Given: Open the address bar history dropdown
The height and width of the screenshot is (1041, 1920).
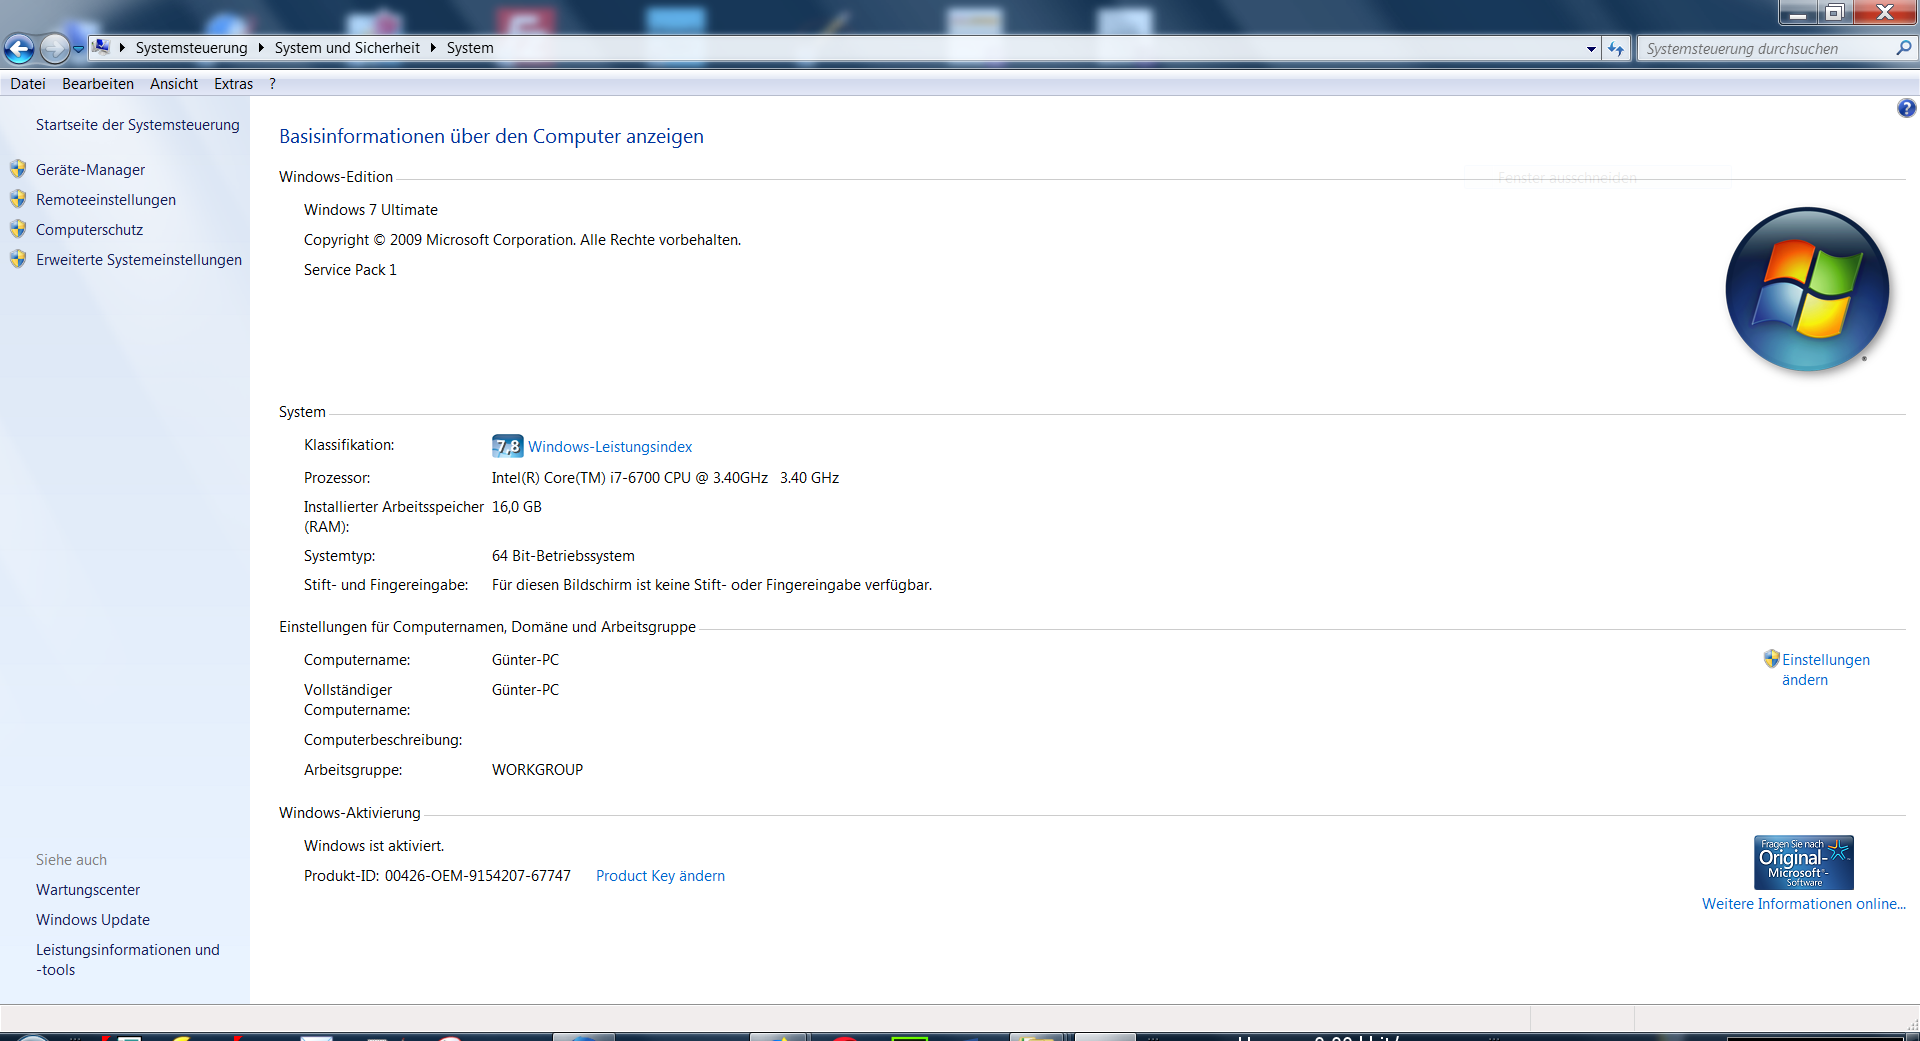Looking at the screenshot, I should point(1591,48).
